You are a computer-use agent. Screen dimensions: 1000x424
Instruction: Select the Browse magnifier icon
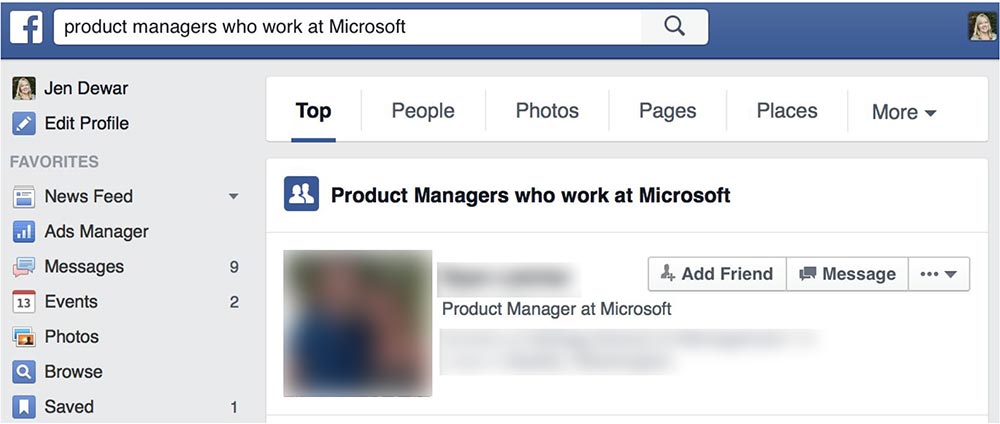[24, 372]
